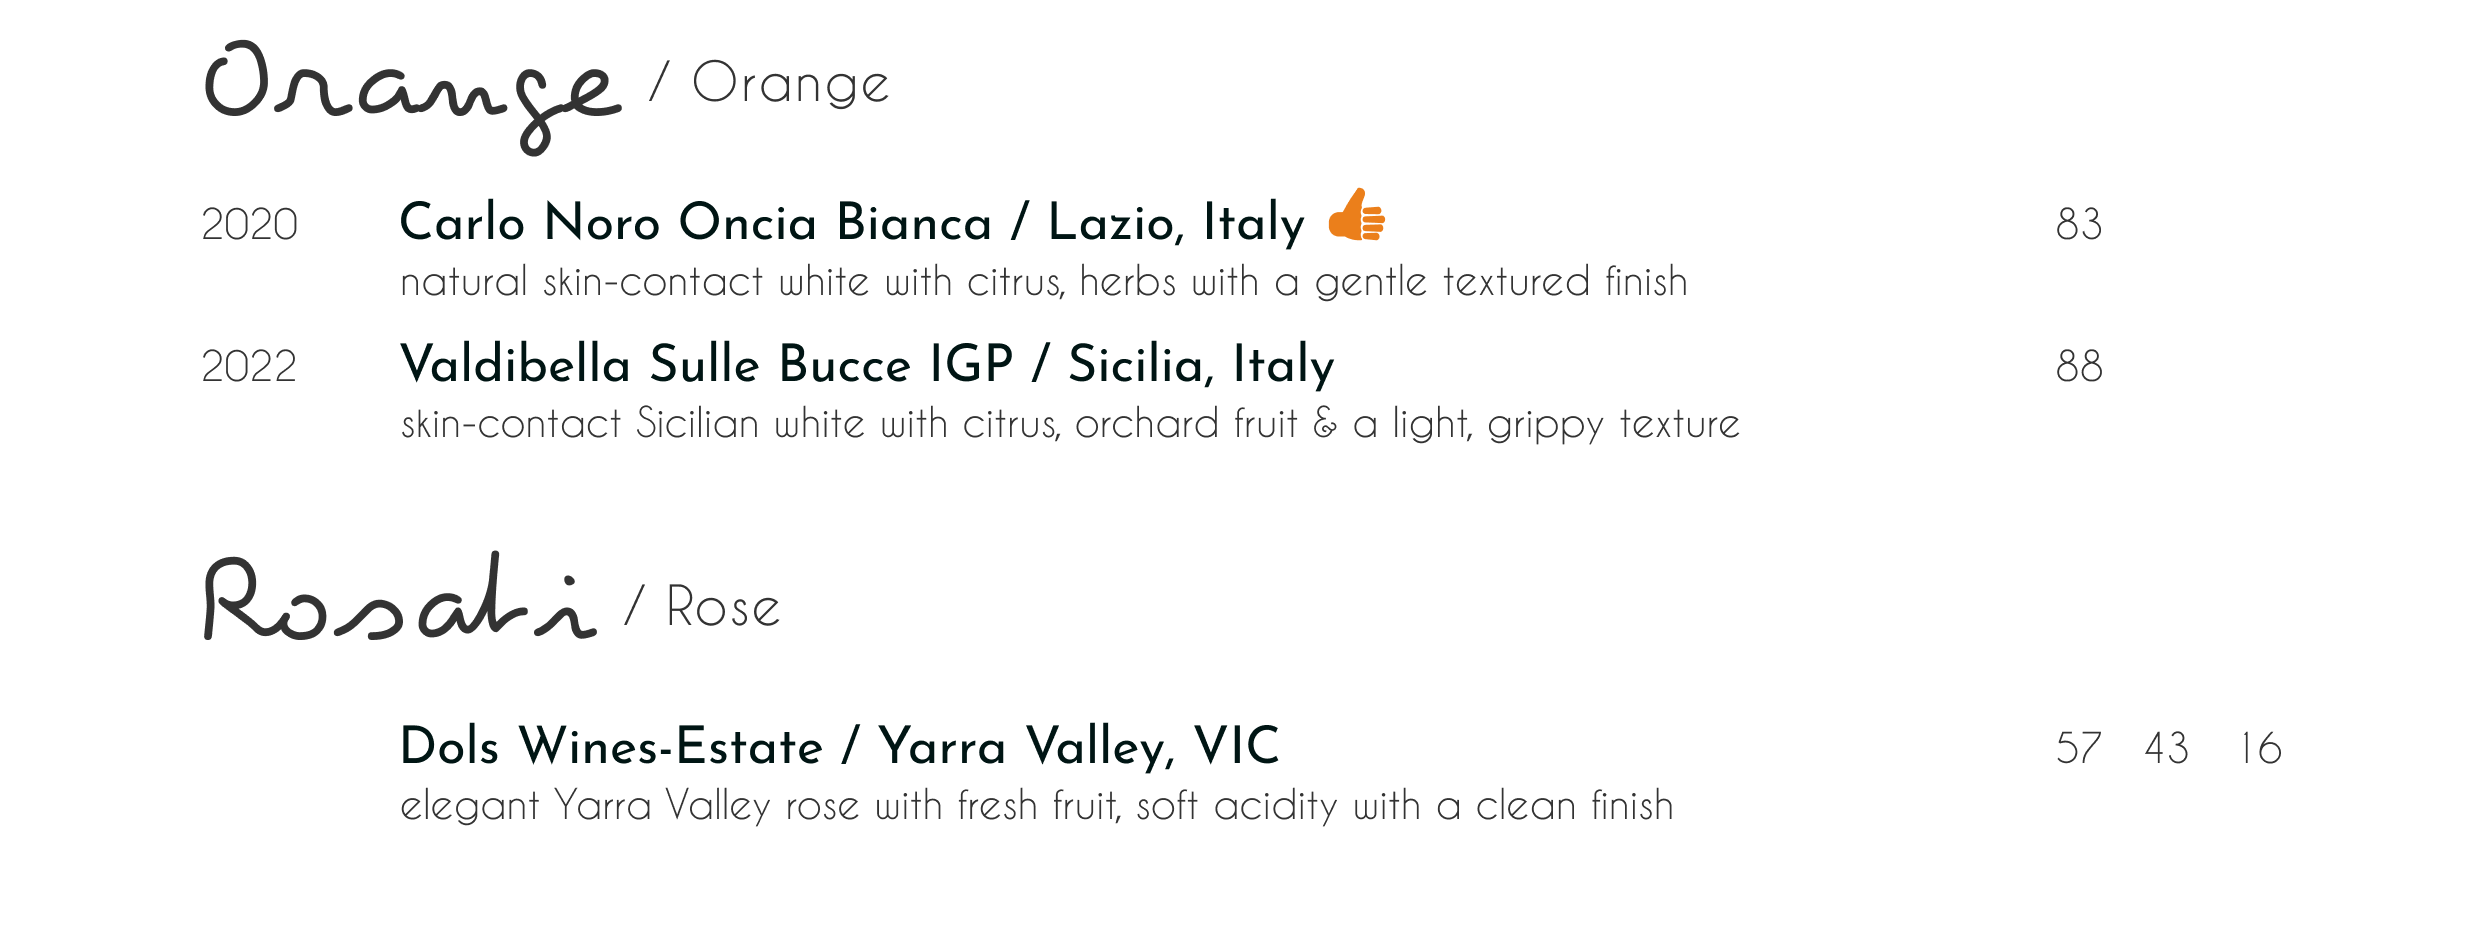Click the handwritten Orange section heading

pyautogui.click(x=410, y=92)
